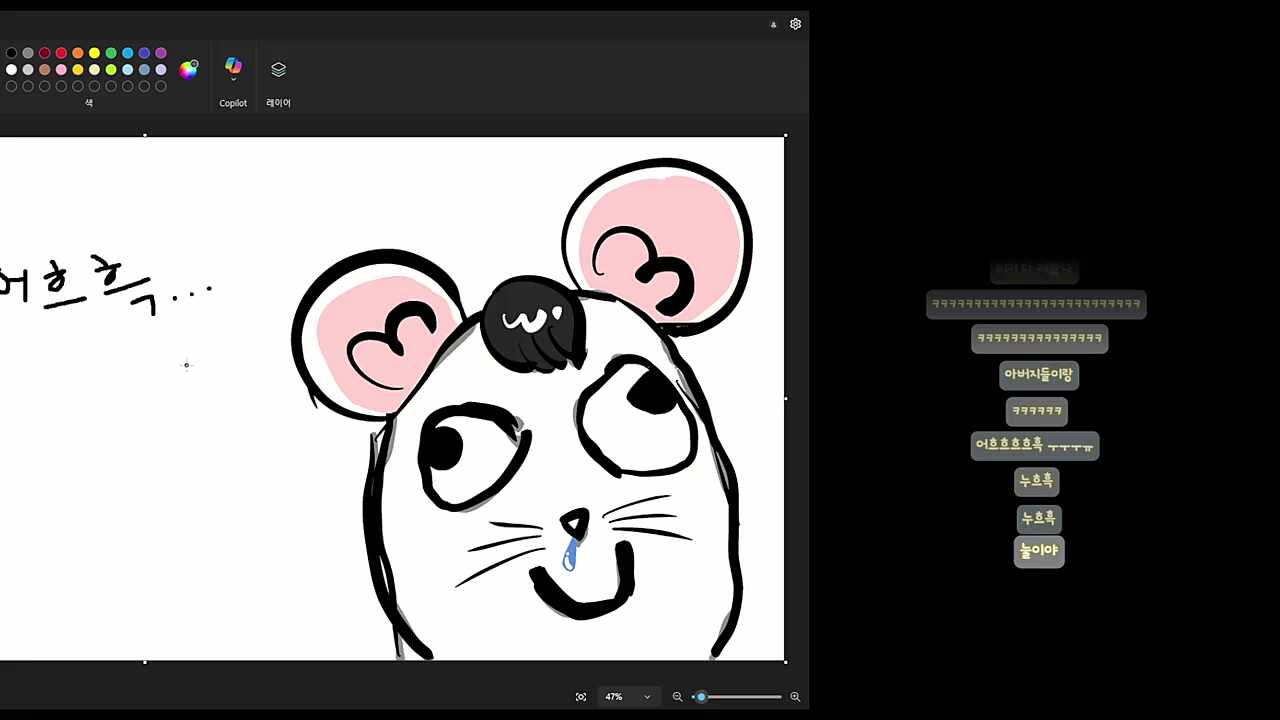Pick the red color swatch
Viewport: 1280px width, 720px height.
coord(61,53)
